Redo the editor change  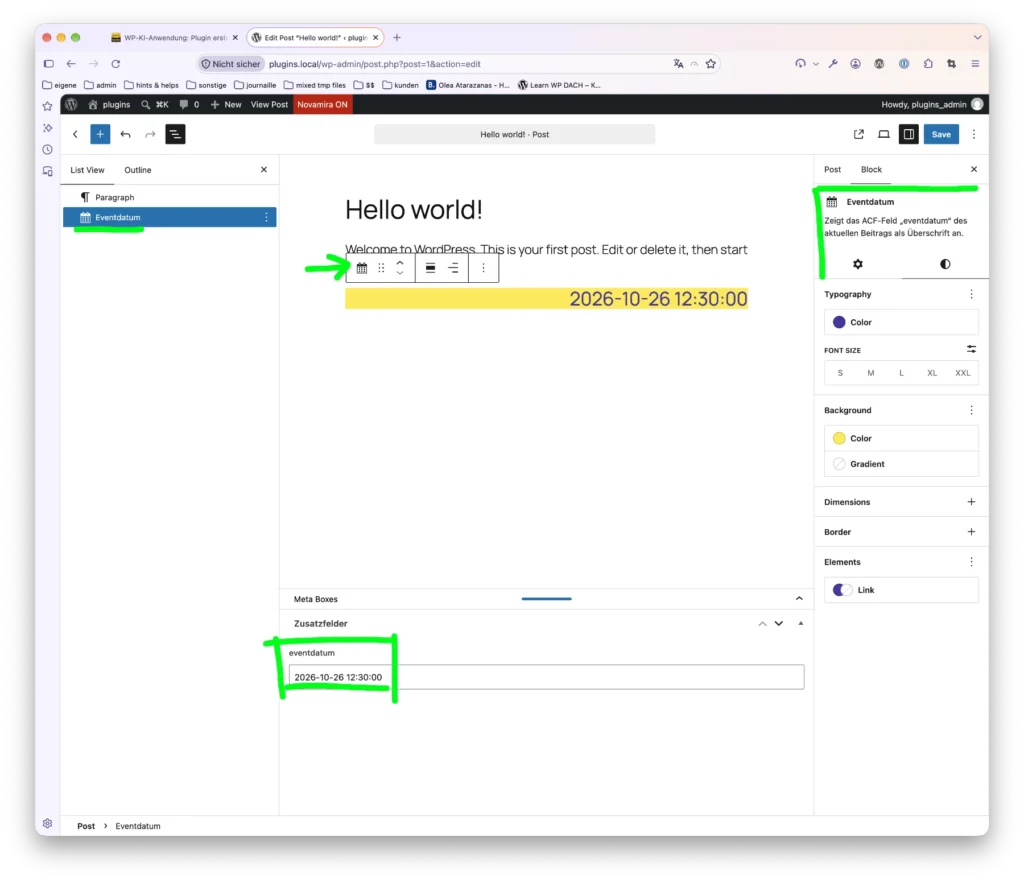pos(150,134)
